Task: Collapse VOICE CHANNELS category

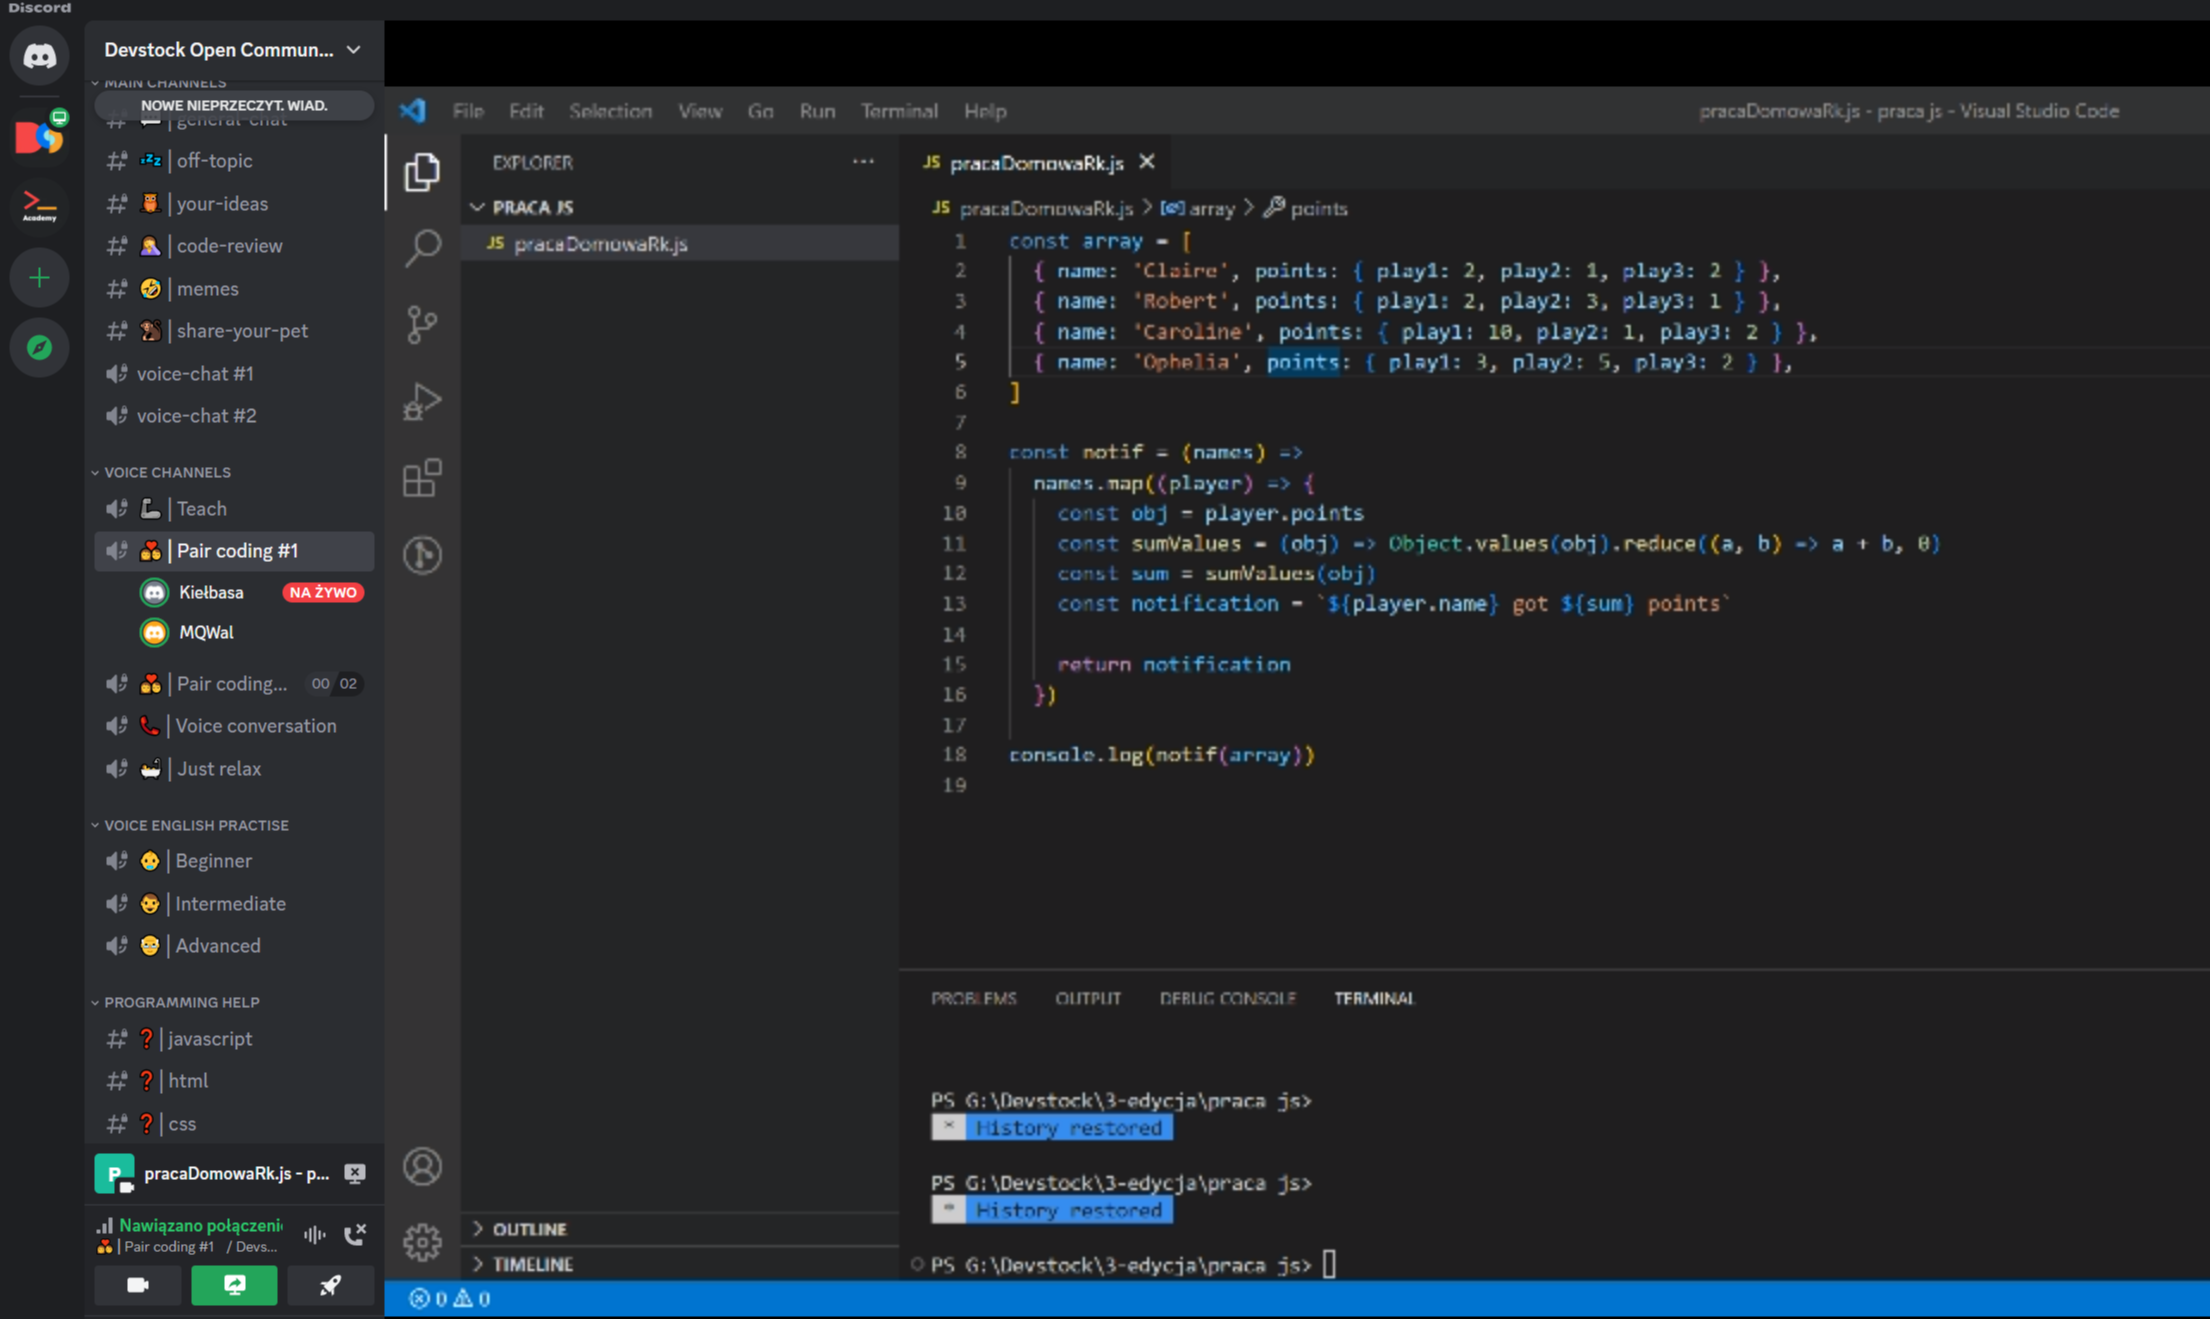Action: (x=167, y=472)
